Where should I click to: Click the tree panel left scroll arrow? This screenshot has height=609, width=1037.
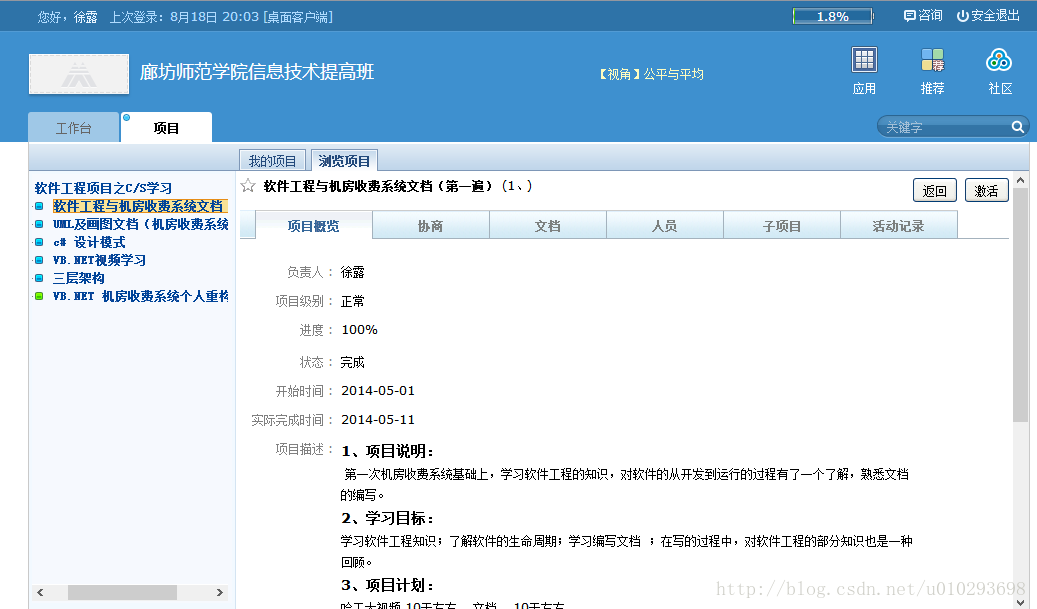(x=40, y=592)
